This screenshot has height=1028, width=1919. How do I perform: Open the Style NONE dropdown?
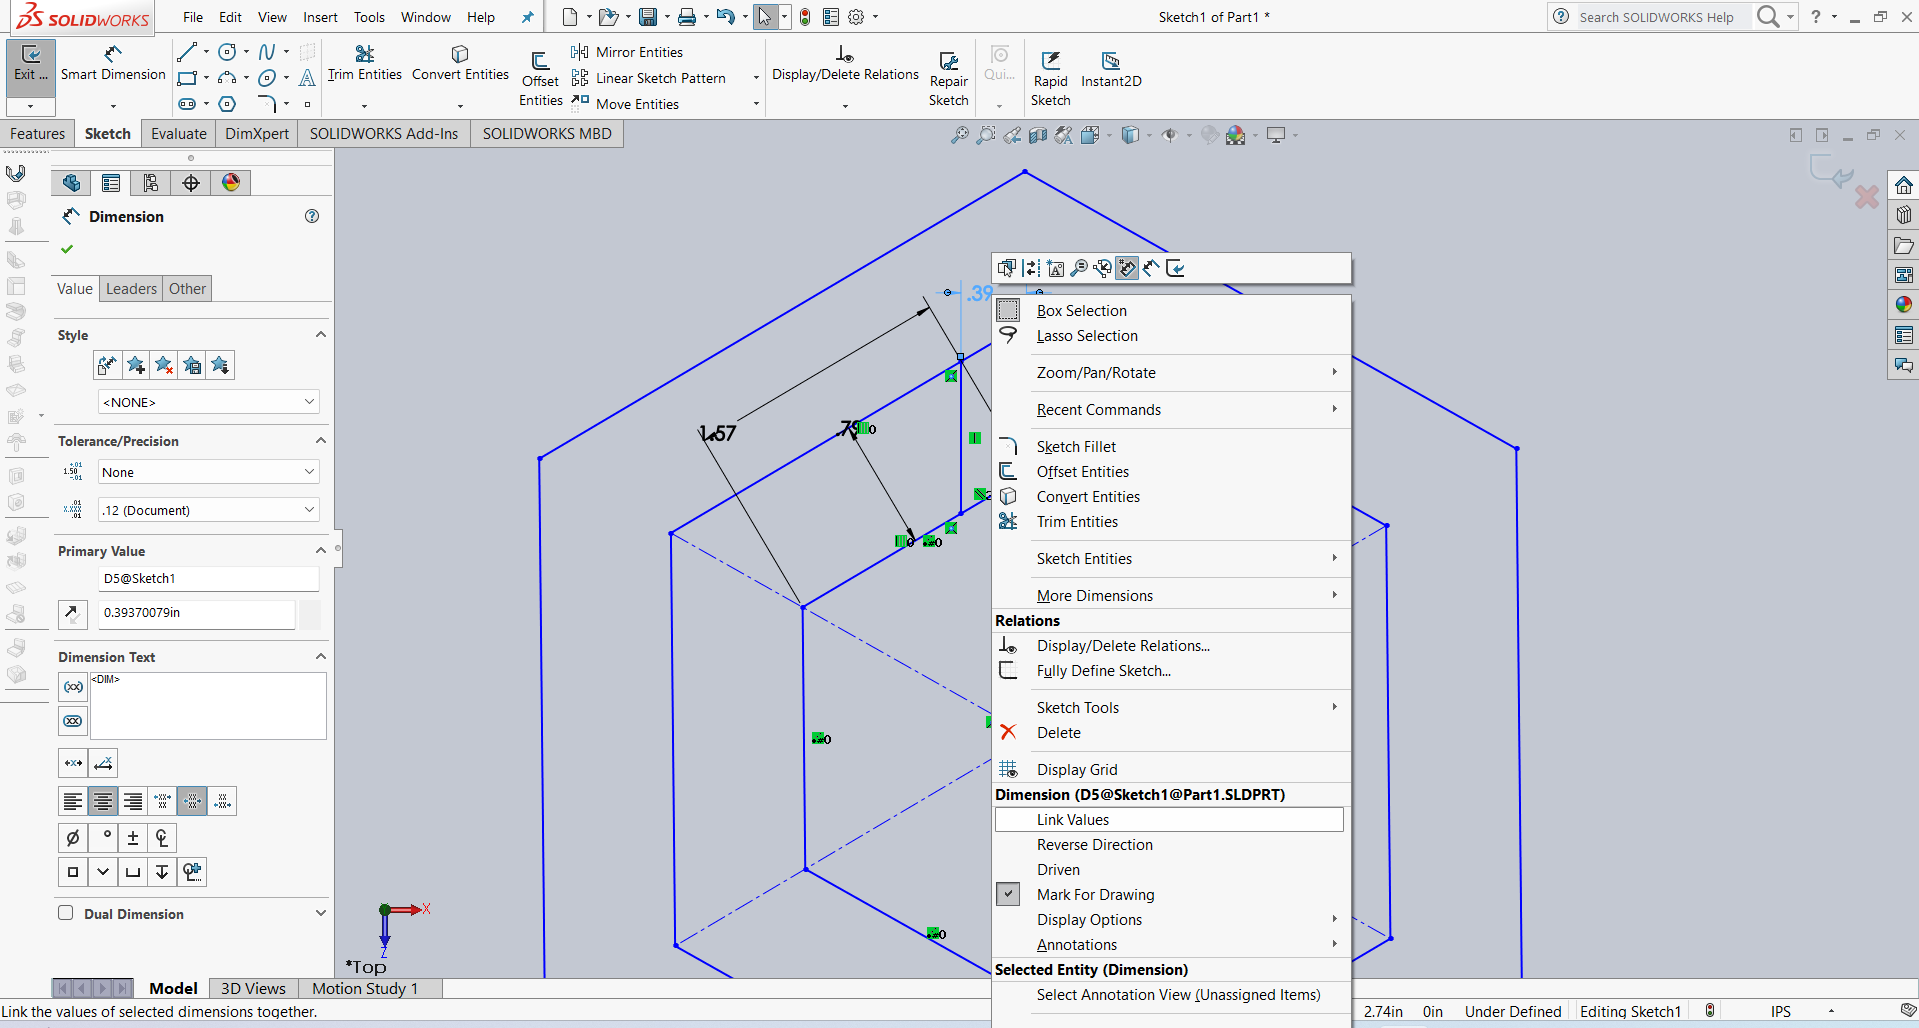click(208, 402)
